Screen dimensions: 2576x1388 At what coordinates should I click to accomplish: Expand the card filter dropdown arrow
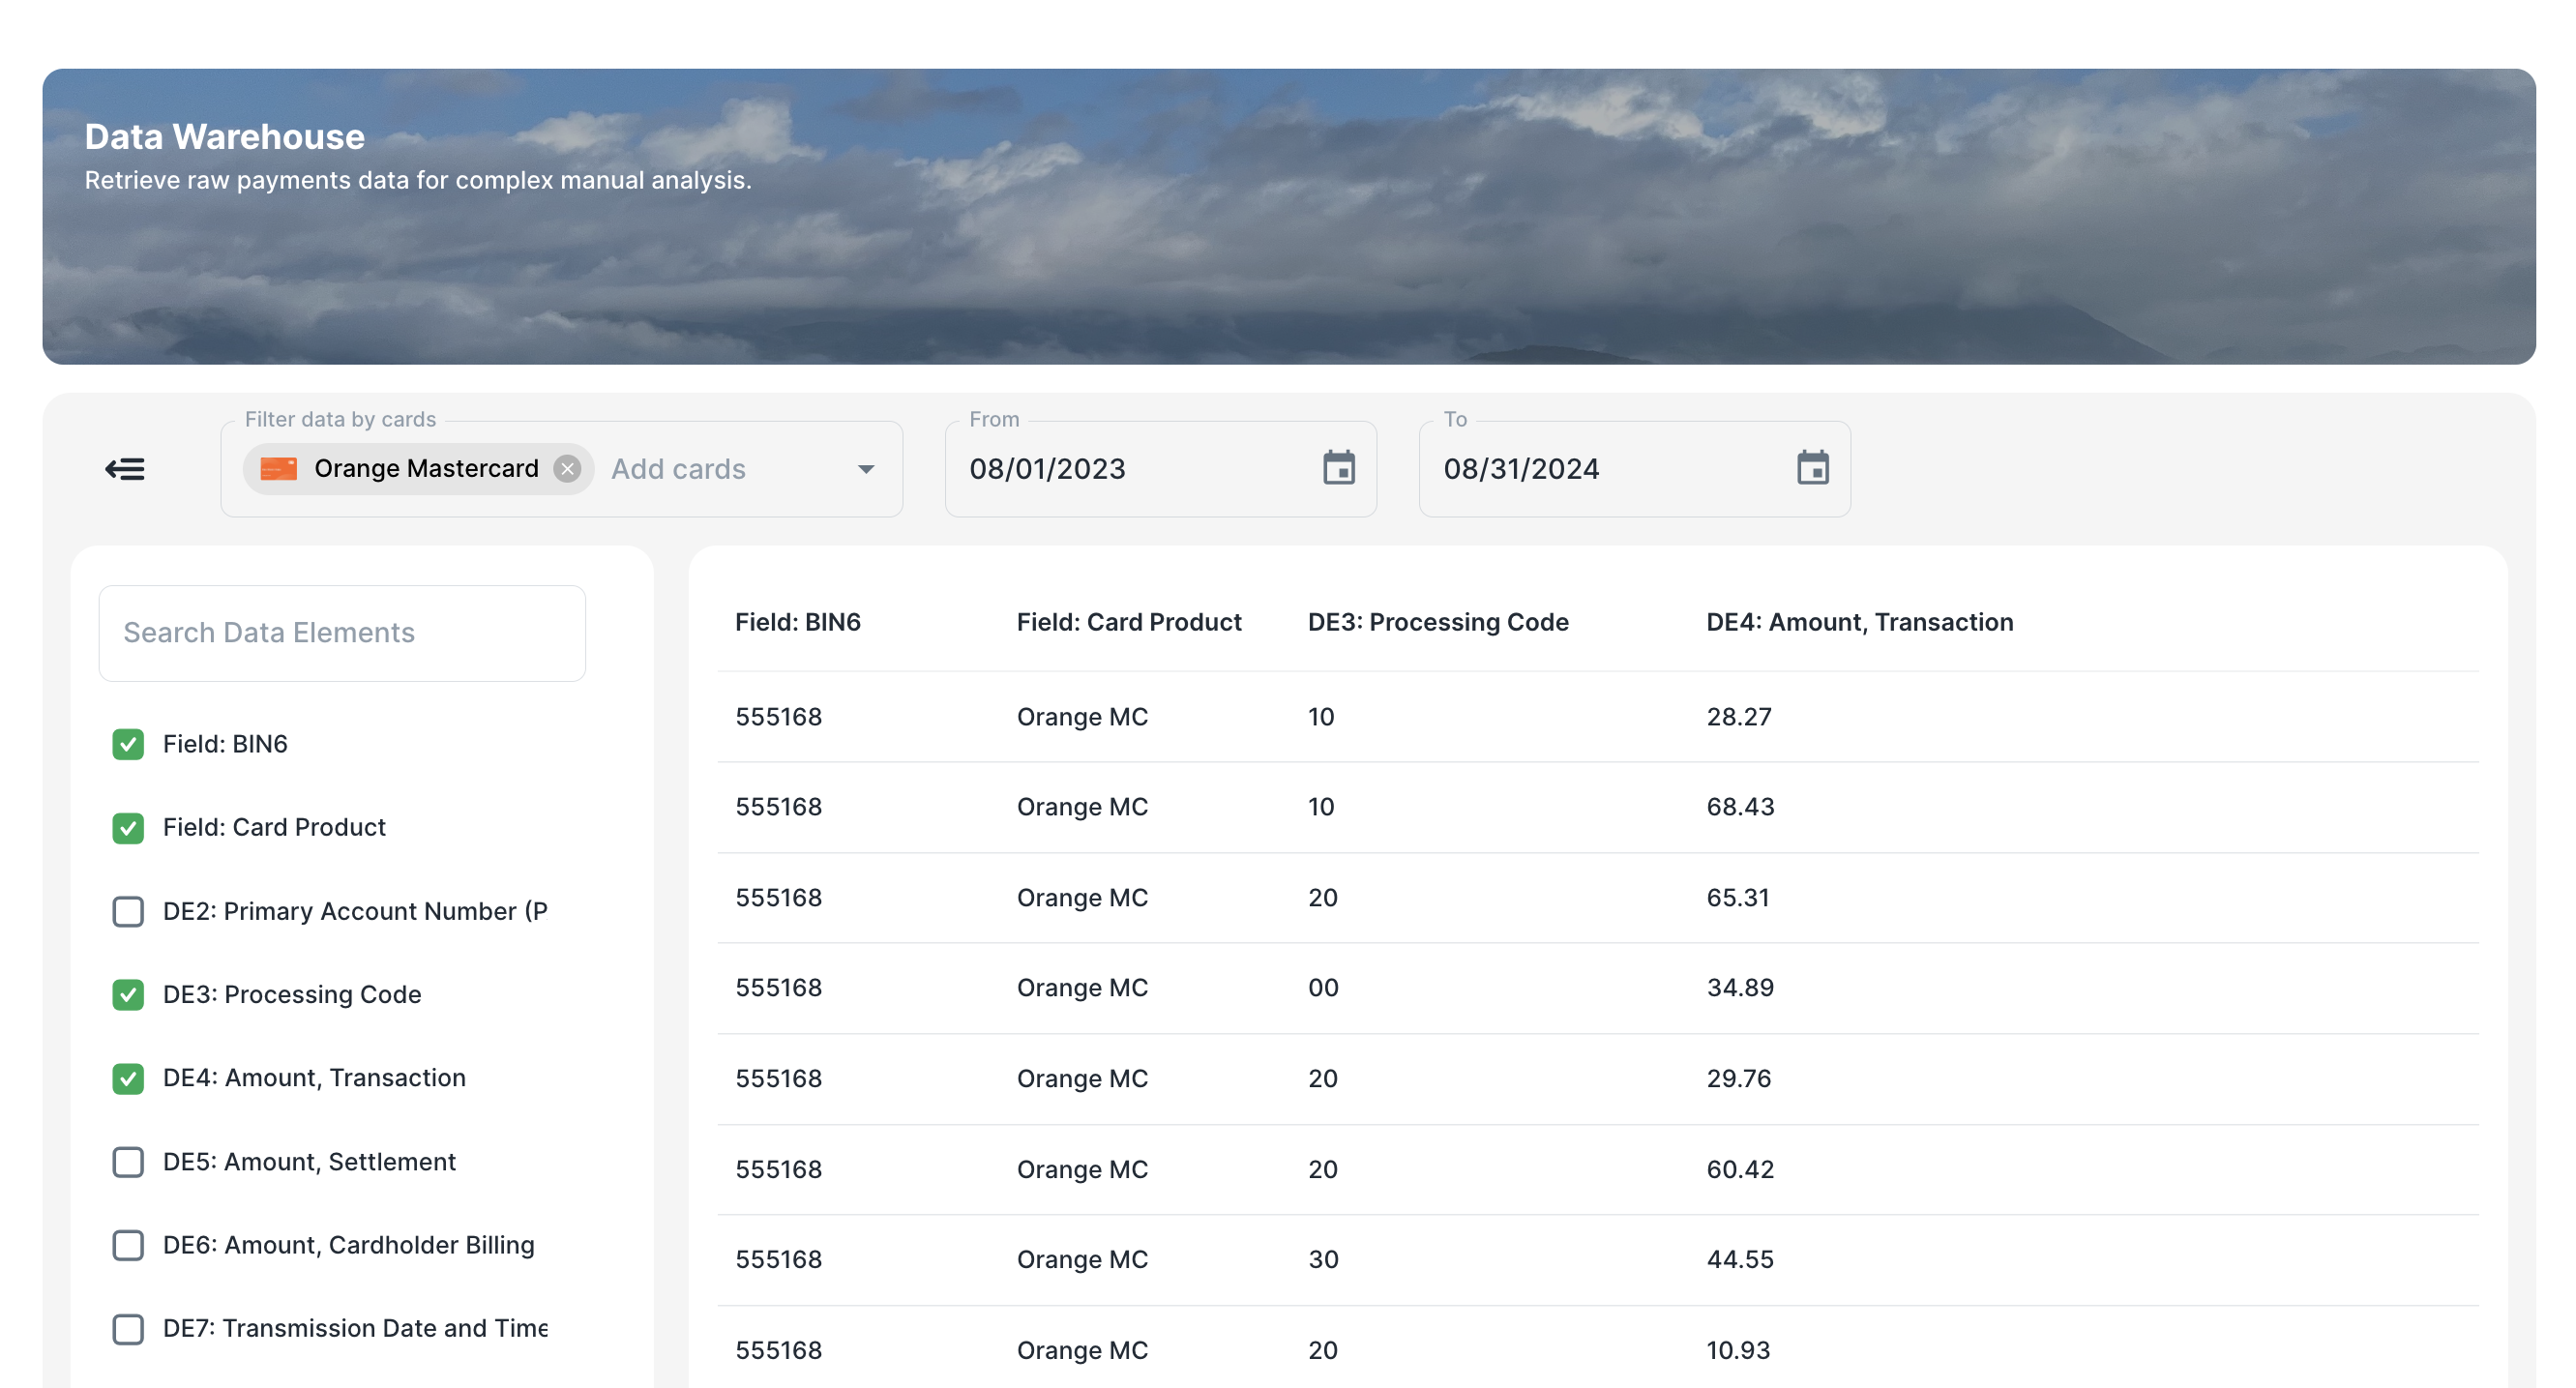point(866,469)
